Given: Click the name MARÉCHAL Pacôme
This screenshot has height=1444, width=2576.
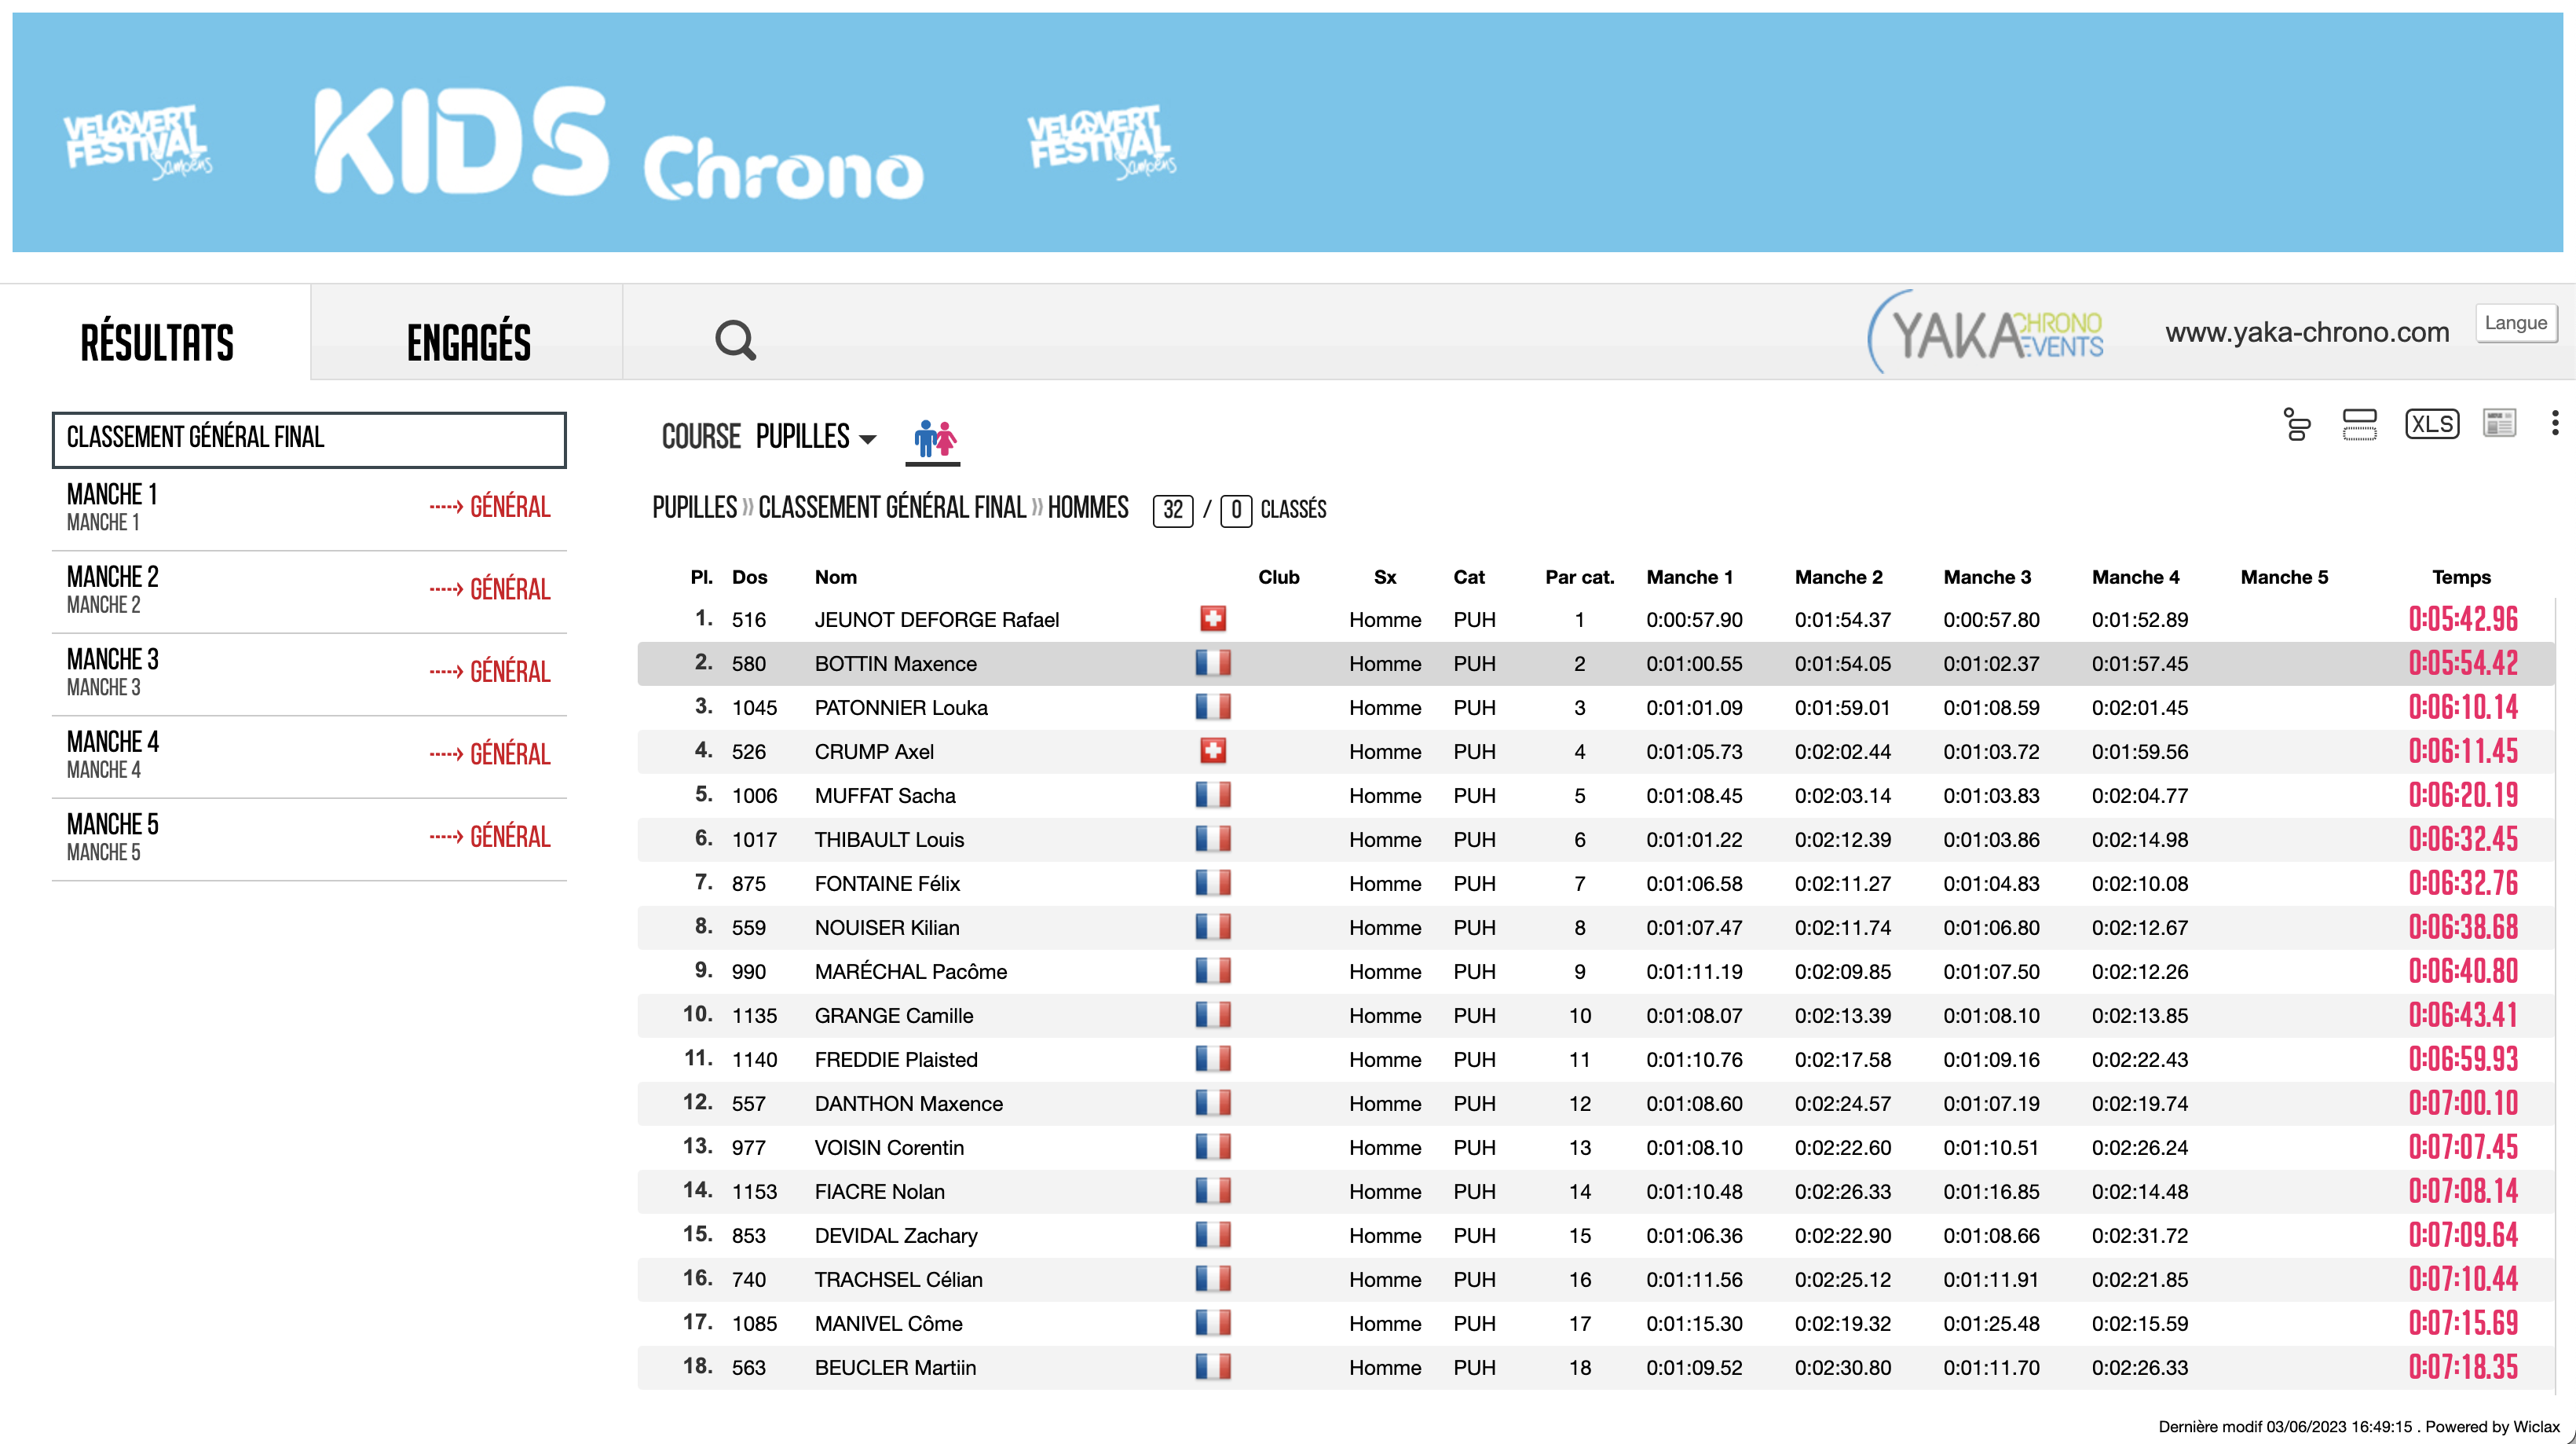Looking at the screenshot, I should pos(910,972).
